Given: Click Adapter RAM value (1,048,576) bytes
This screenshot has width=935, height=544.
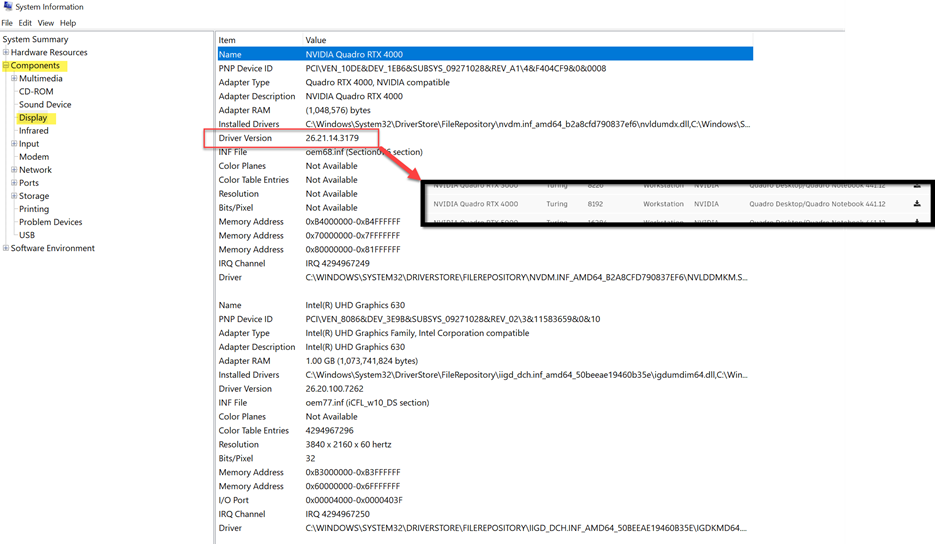Looking at the screenshot, I should (x=338, y=110).
